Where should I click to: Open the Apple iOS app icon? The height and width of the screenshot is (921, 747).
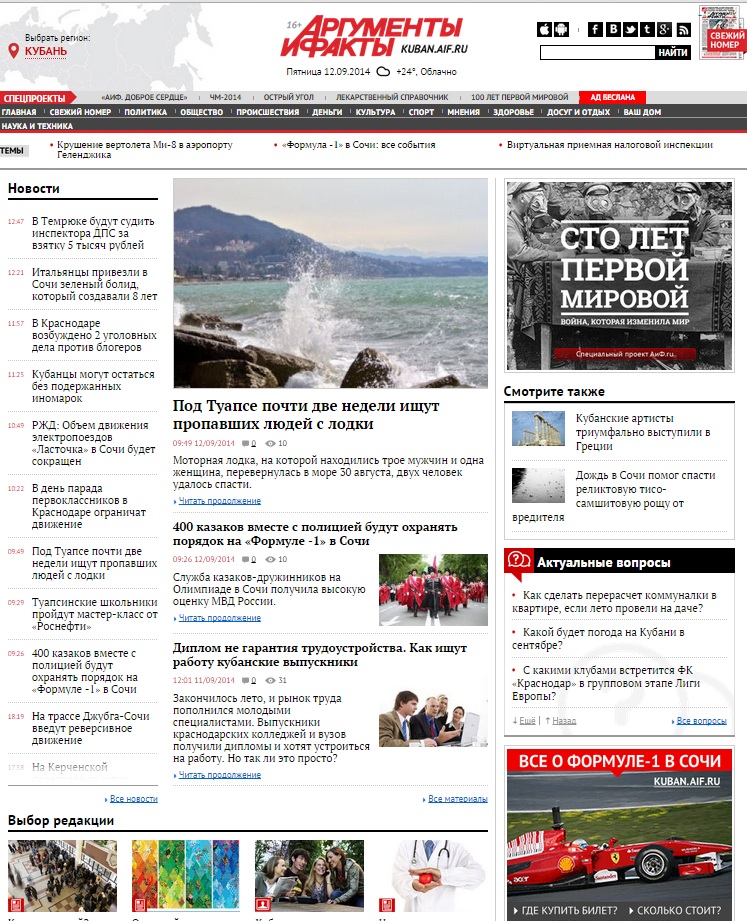(x=544, y=29)
